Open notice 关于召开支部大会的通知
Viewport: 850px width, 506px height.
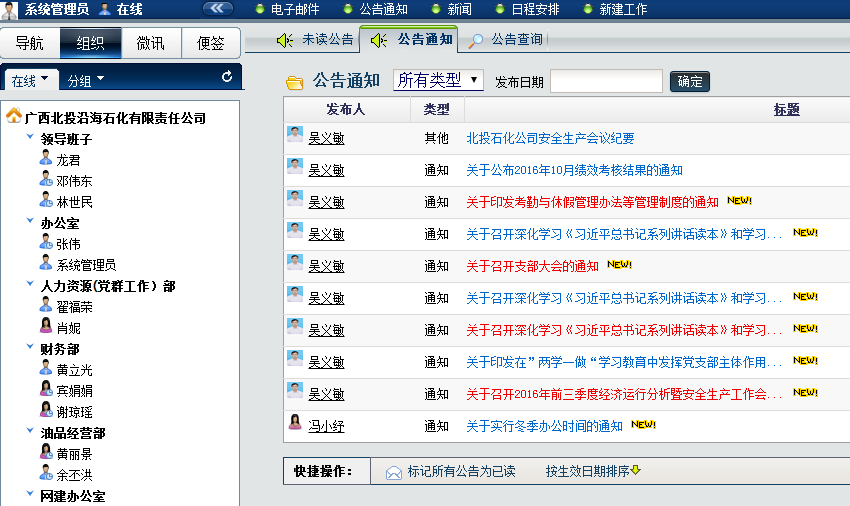[x=532, y=266]
